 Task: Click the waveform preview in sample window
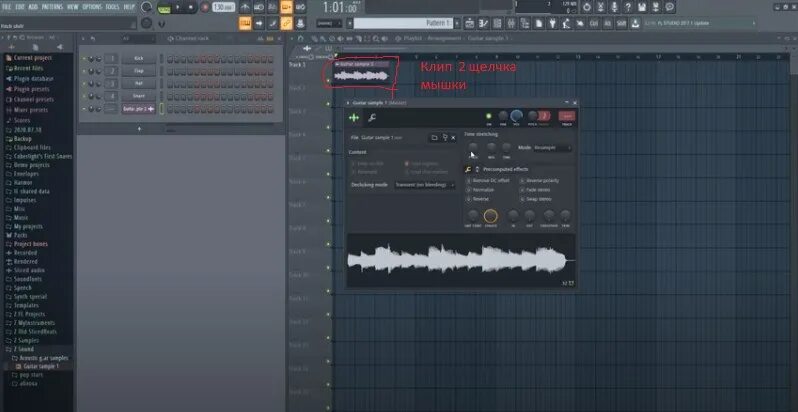pyautogui.click(x=462, y=260)
